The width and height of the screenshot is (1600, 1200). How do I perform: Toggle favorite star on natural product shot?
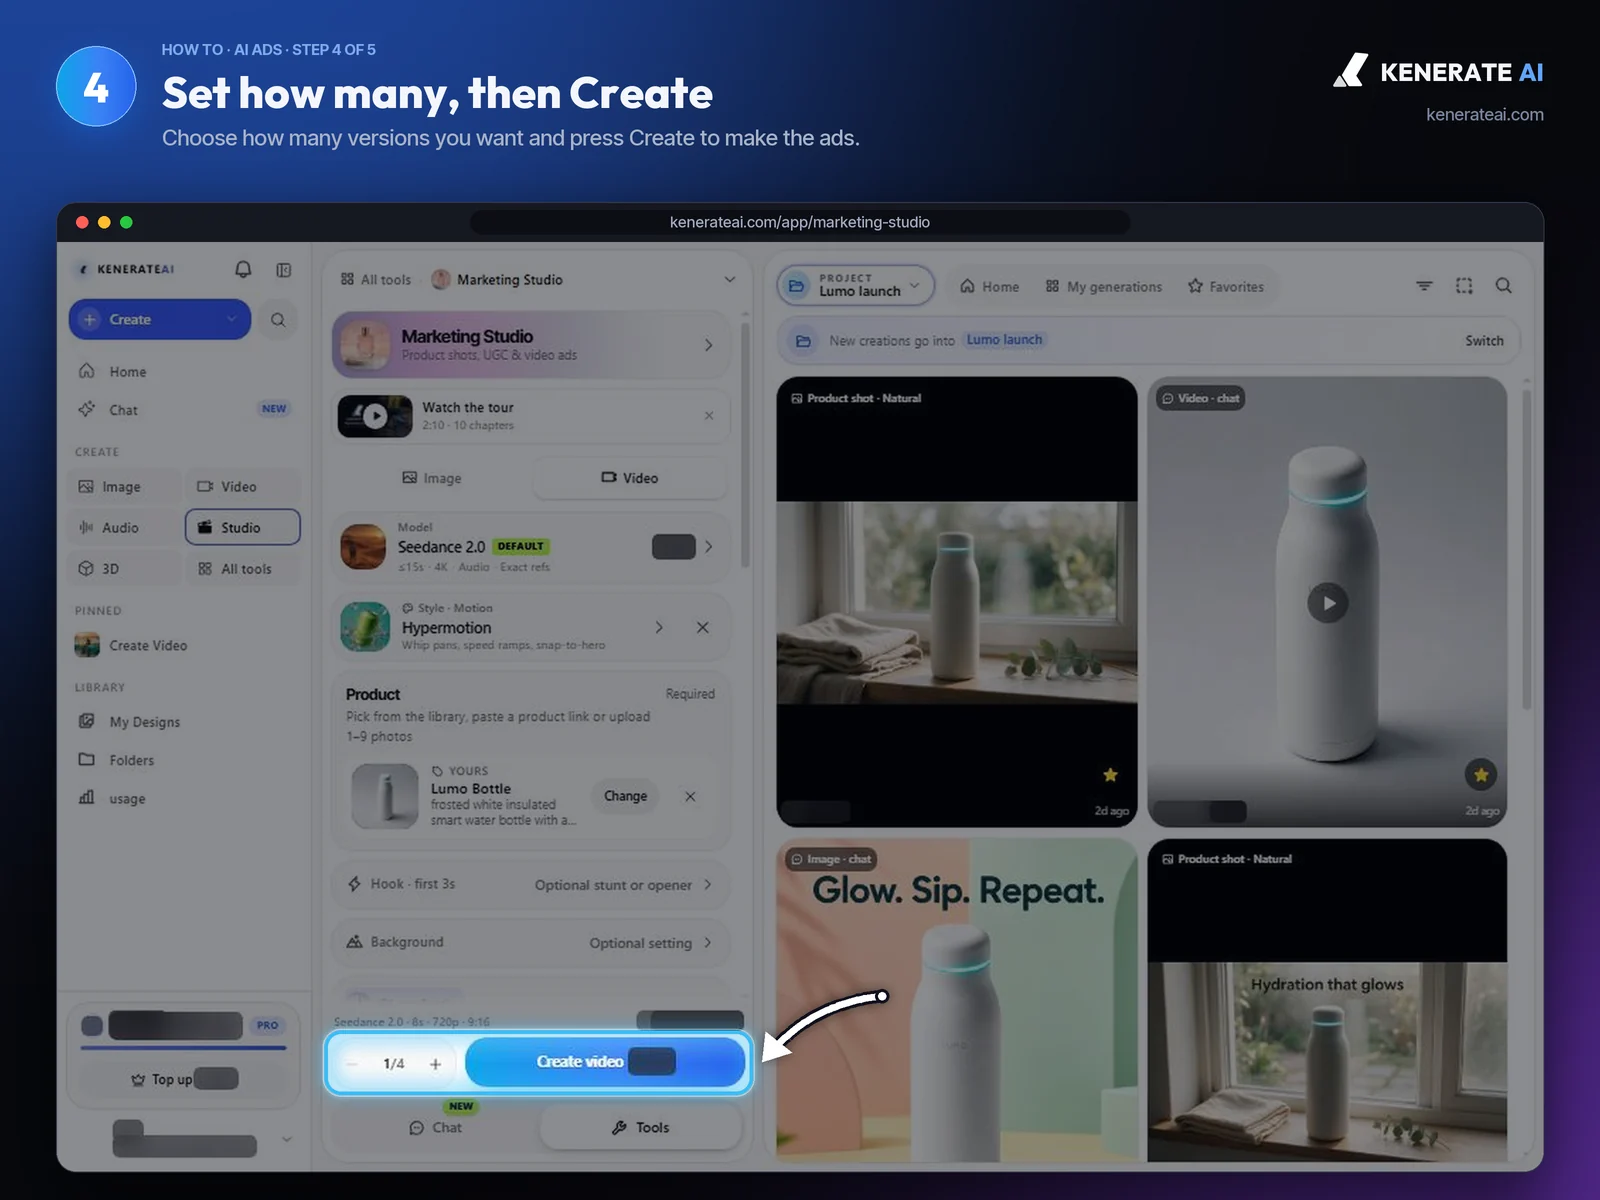(1110, 775)
